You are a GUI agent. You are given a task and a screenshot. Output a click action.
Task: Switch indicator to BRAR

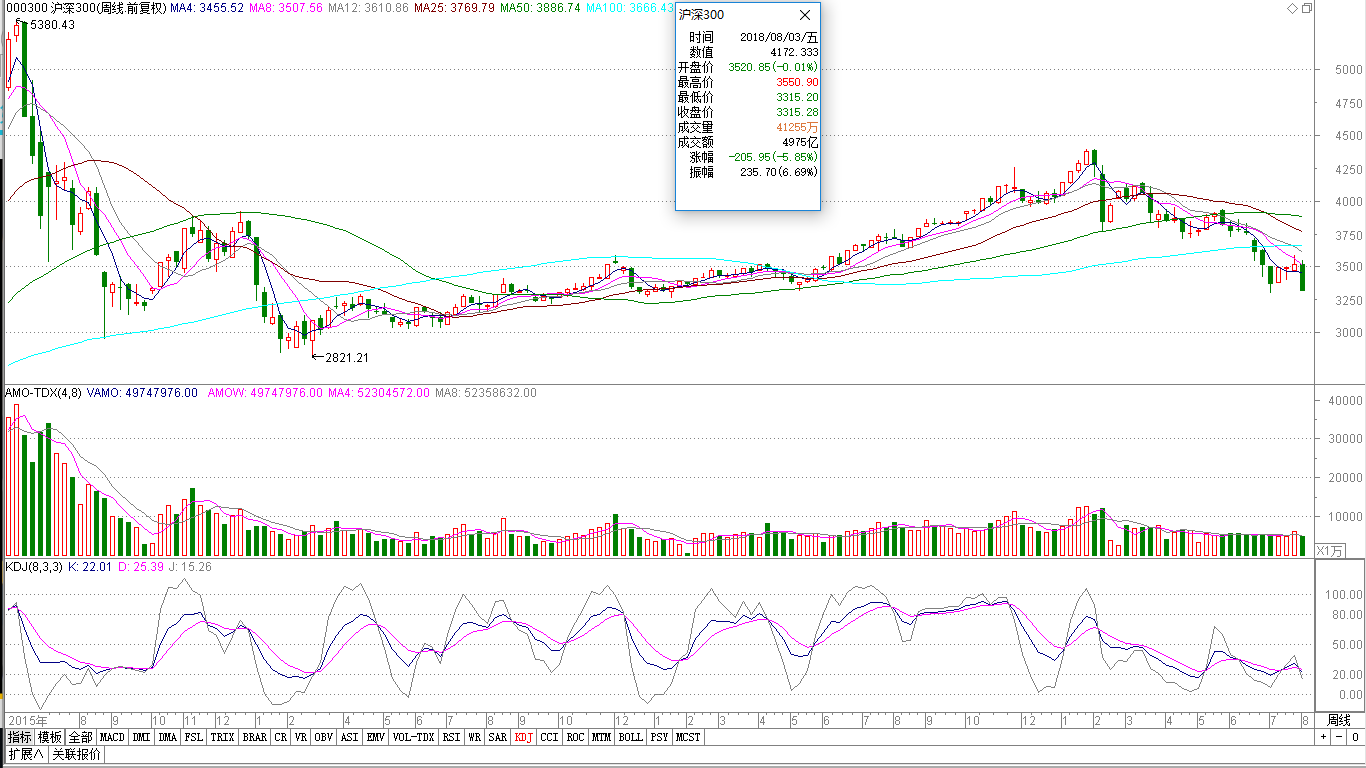(x=254, y=738)
